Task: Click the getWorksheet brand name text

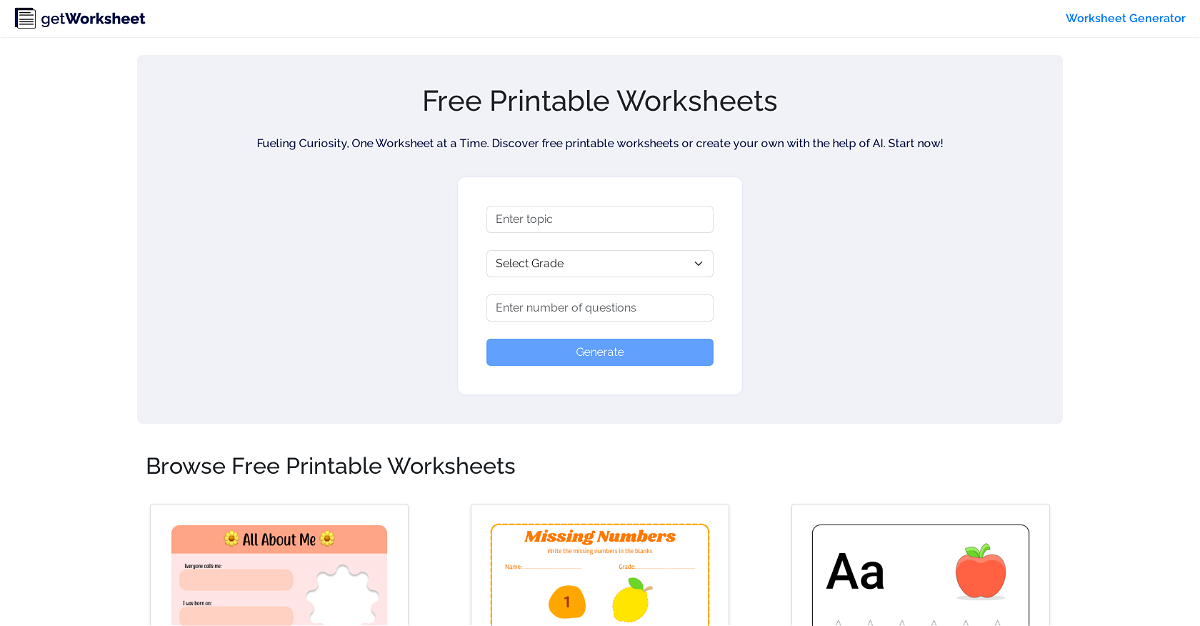Action: click(93, 18)
